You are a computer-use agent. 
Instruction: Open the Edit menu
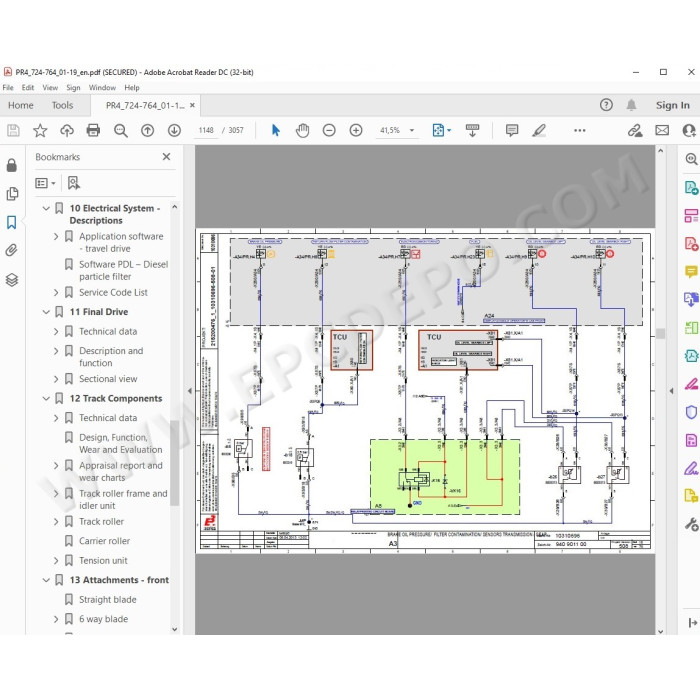point(28,88)
